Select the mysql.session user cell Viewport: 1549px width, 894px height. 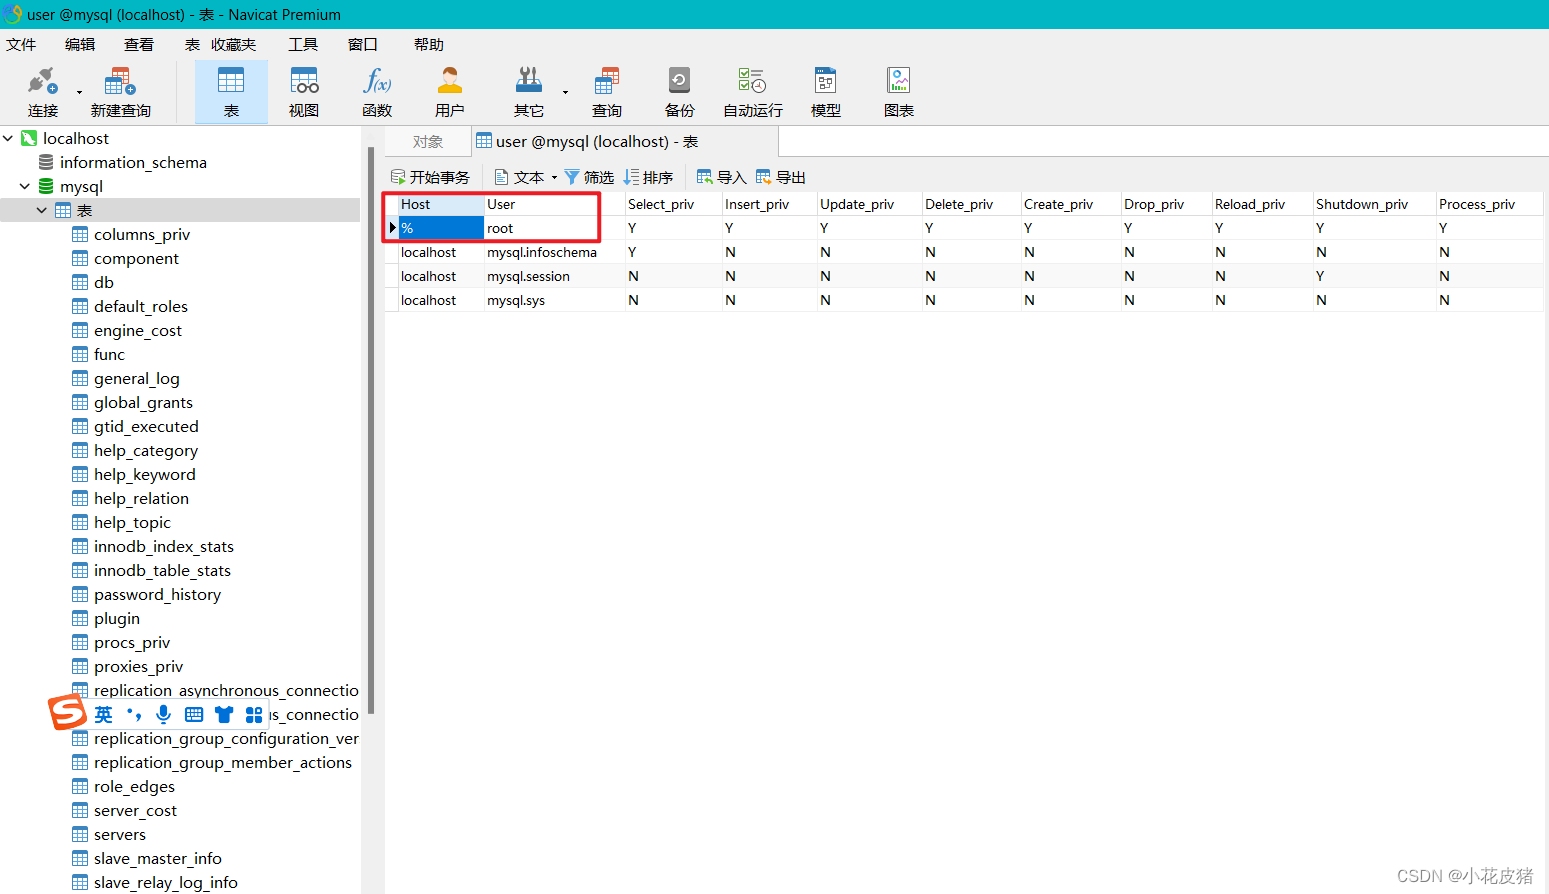[554, 276]
